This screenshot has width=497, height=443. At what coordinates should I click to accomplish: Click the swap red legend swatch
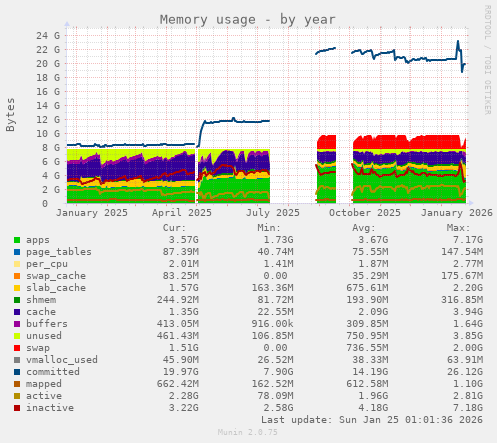pyautogui.click(x=17, y=348)
